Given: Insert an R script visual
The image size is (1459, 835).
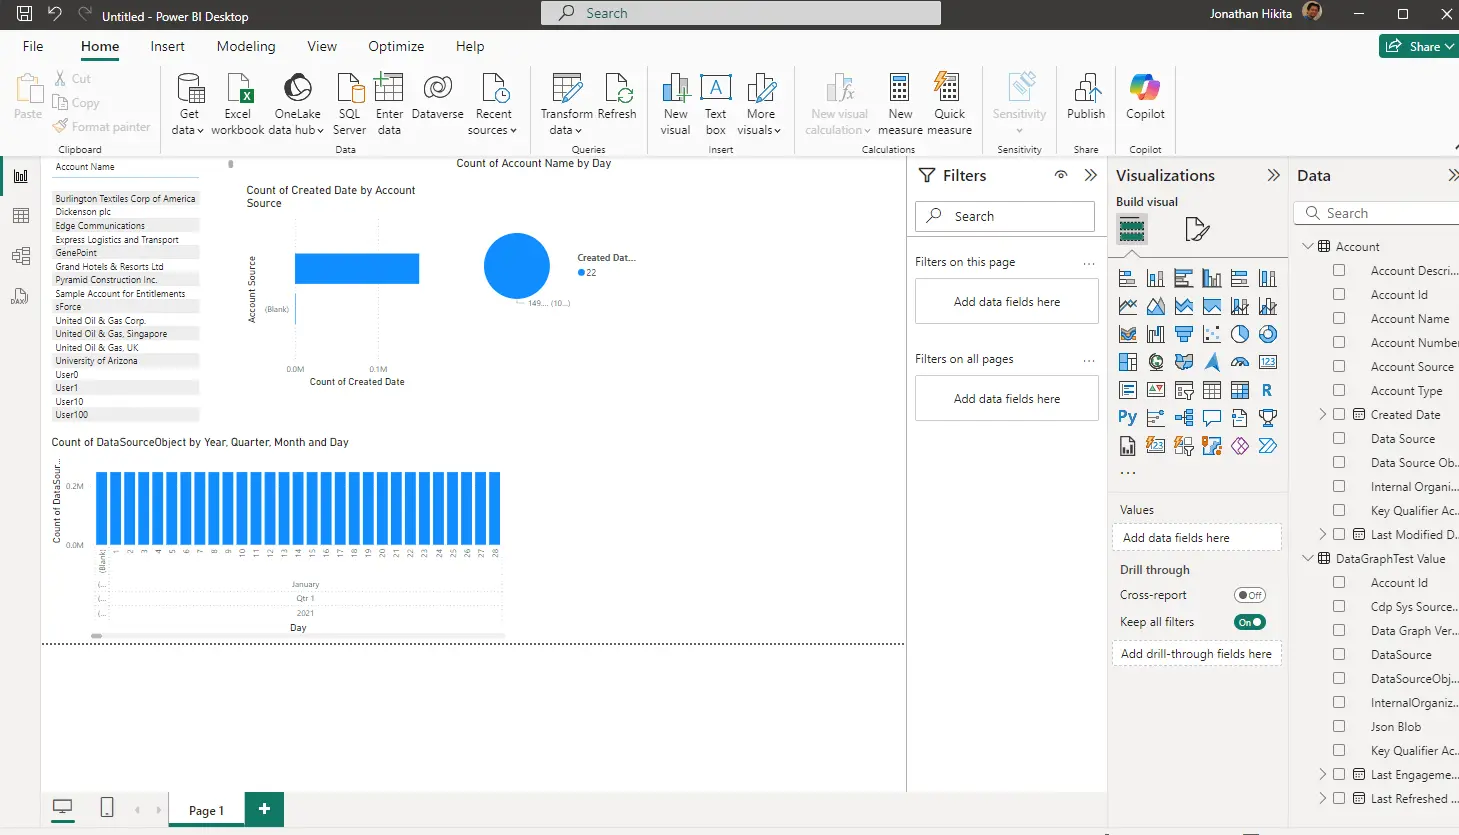Looking at the screenshot, I should click(x=1269, y=390).
